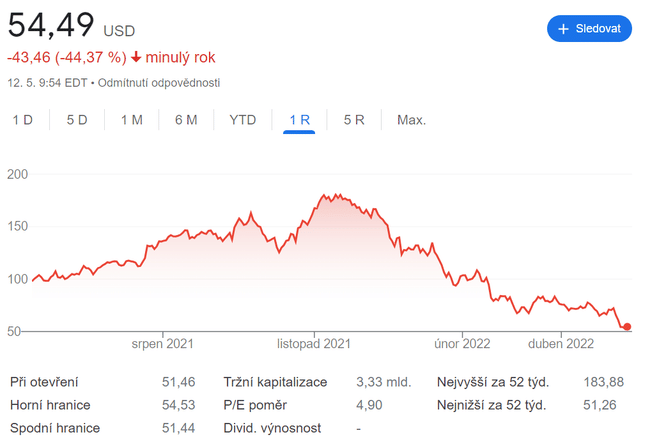Viewport: 650px width, 440px height.
Task: Click the P/E poměr label
Action: [255, 405]
